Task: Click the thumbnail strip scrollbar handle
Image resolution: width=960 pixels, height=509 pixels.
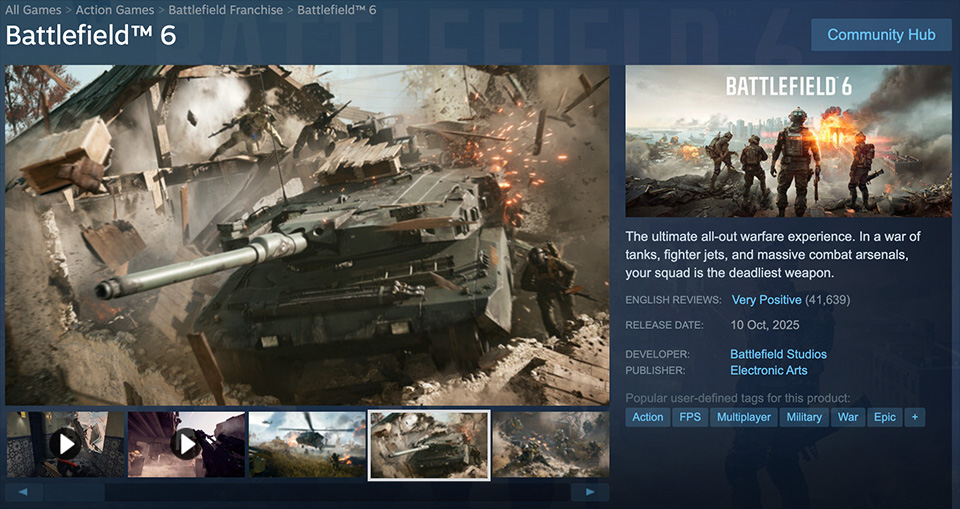Action: pyautogui.click(x=75, y=492)
